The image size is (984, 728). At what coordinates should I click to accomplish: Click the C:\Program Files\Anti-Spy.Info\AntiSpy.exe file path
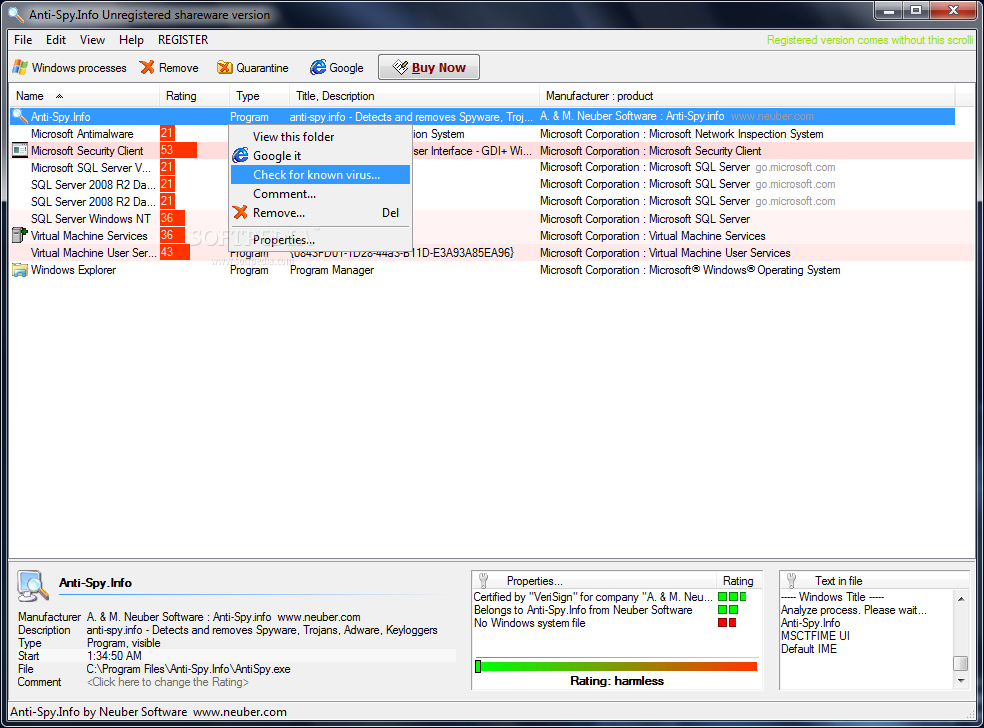[188, 669]
